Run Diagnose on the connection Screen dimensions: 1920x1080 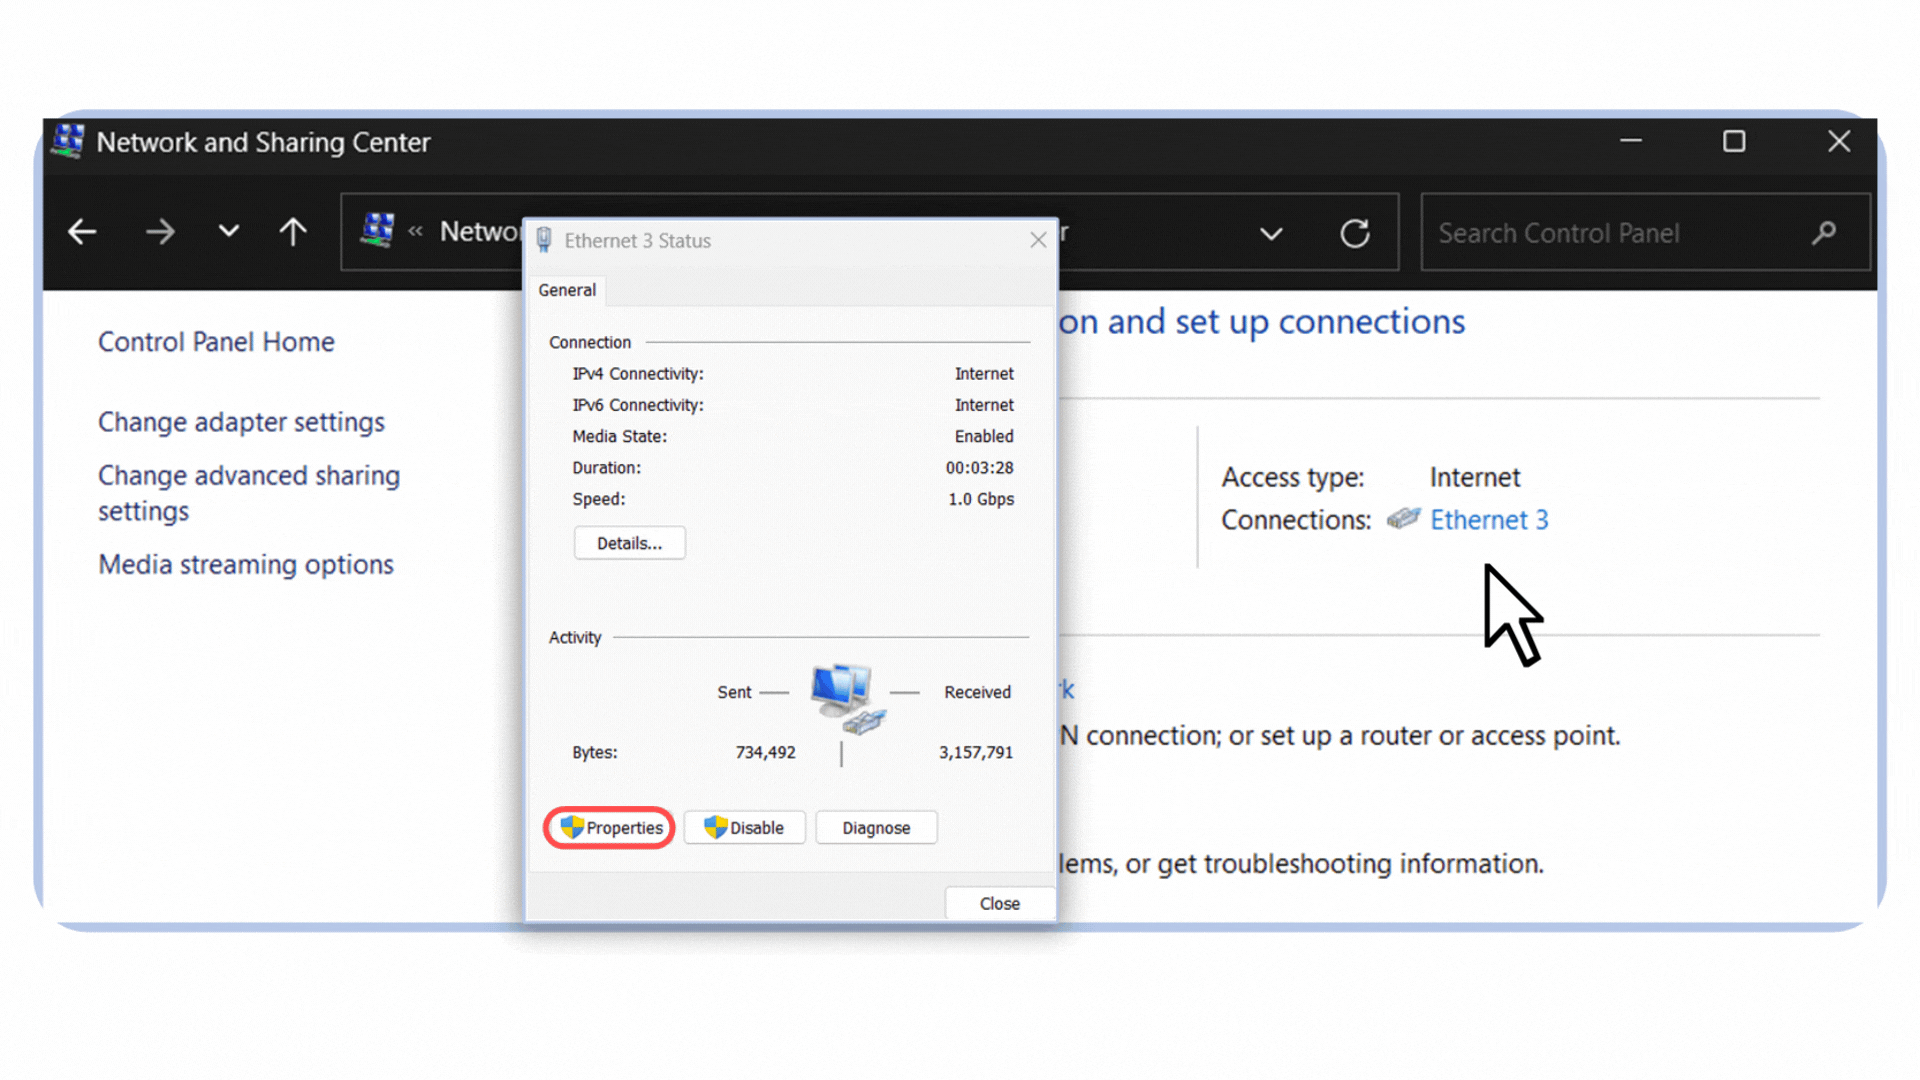point(876,828)
